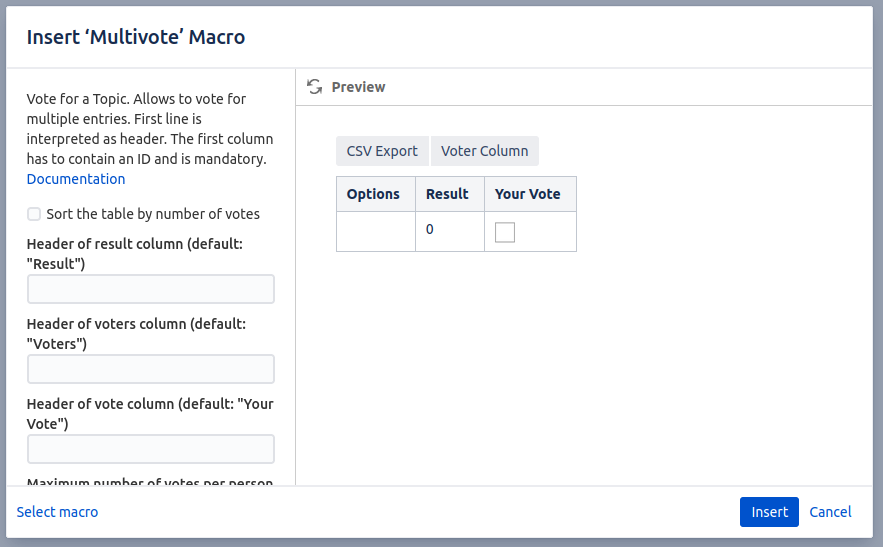The height and width of the screenshot is (547, 883).
Task: Click the empty Options cell in preview table
Action: (376, 231)
